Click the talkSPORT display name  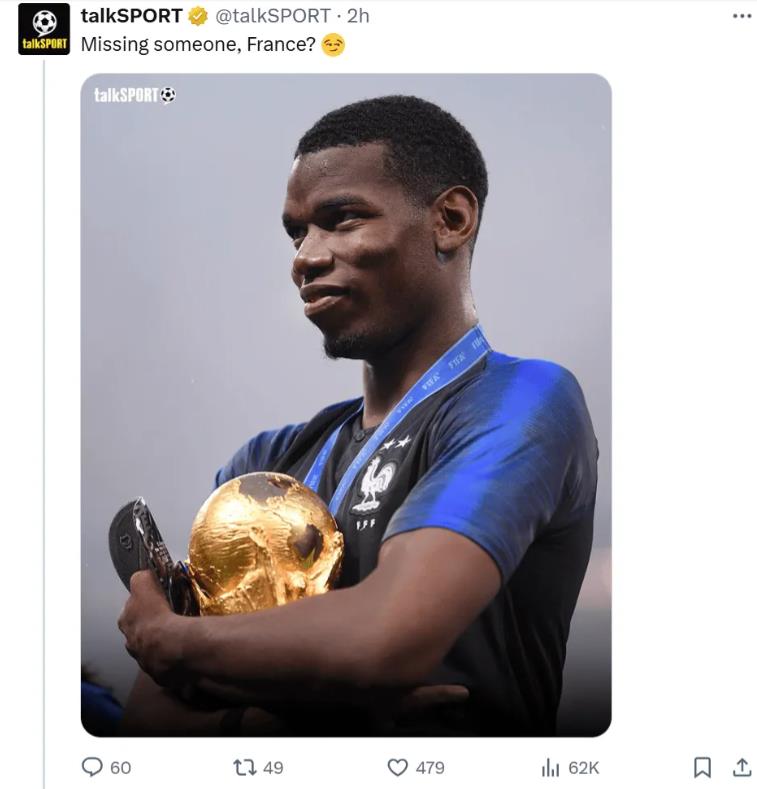131,16
